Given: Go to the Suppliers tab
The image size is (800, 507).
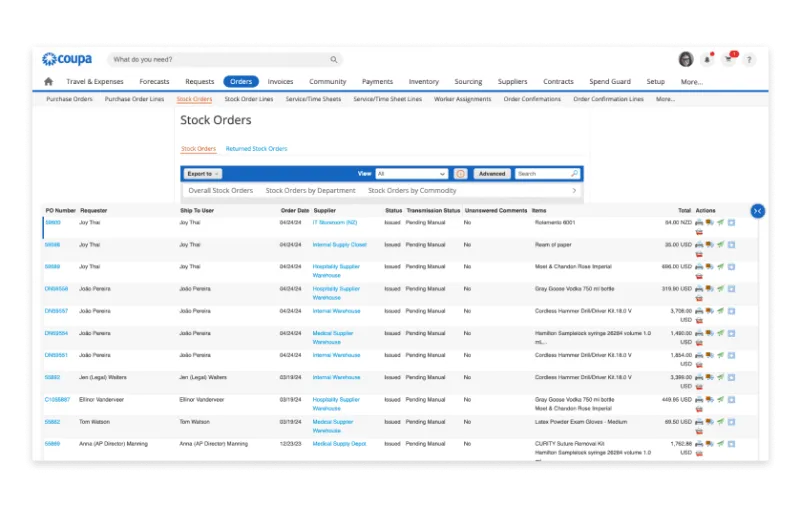Looking at the screenshot, I should [512, 82].
